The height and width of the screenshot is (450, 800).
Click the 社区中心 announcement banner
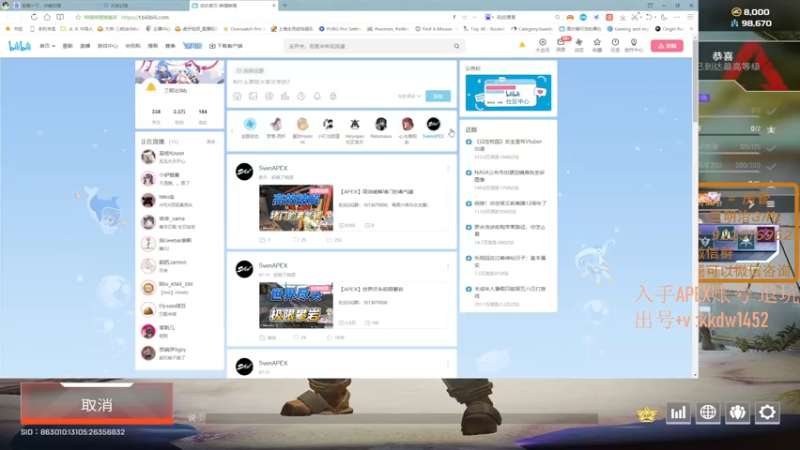pyautogui.click(x=508, y=92)
